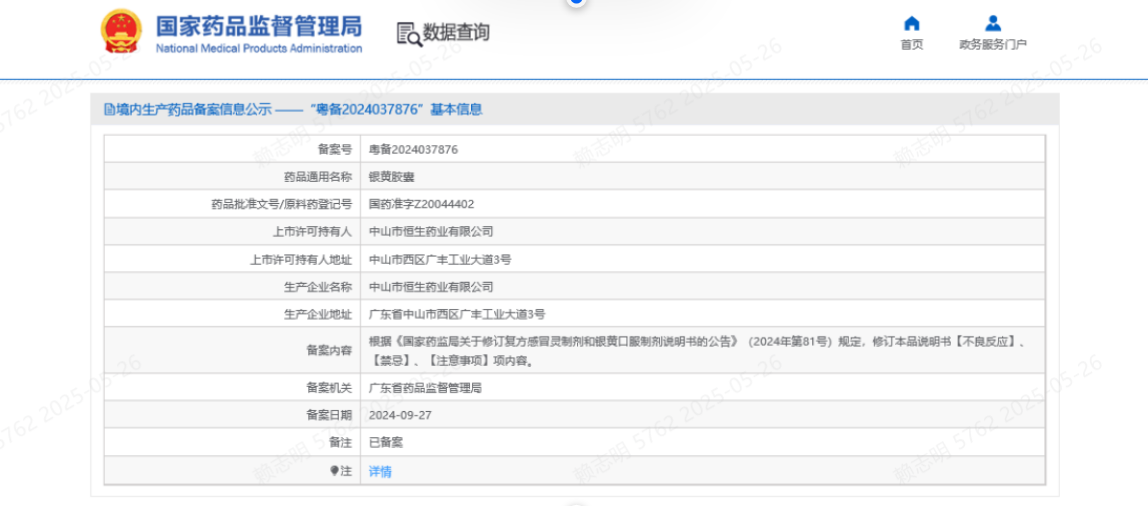The image size is (1148, 506).
Task: Click the 备案机关 value 广东省药品监督管理局
Action: coord(425,387)
